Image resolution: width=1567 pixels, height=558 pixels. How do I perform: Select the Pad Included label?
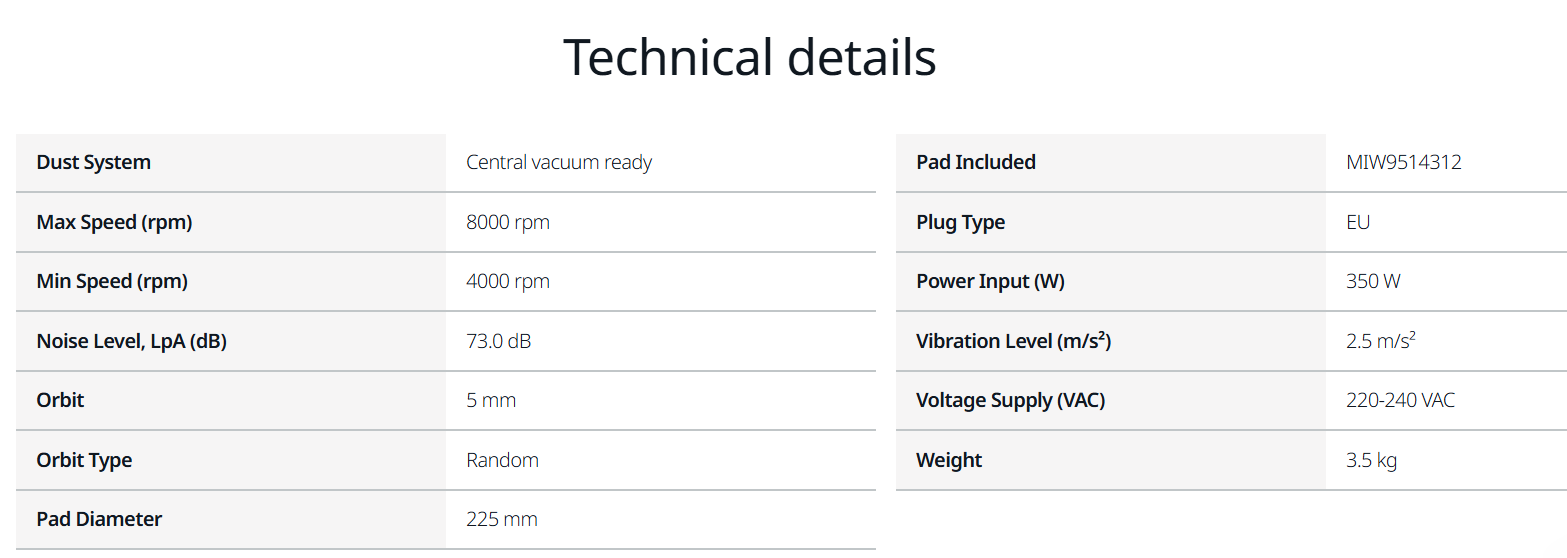point(976,162)
